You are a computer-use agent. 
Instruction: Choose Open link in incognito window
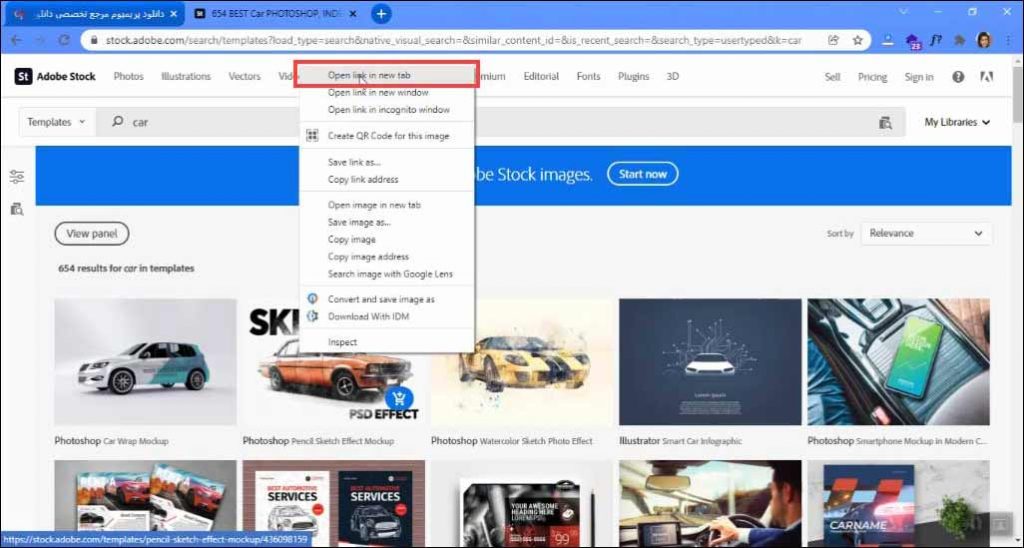pyautogui.click(x=387, y=110)
